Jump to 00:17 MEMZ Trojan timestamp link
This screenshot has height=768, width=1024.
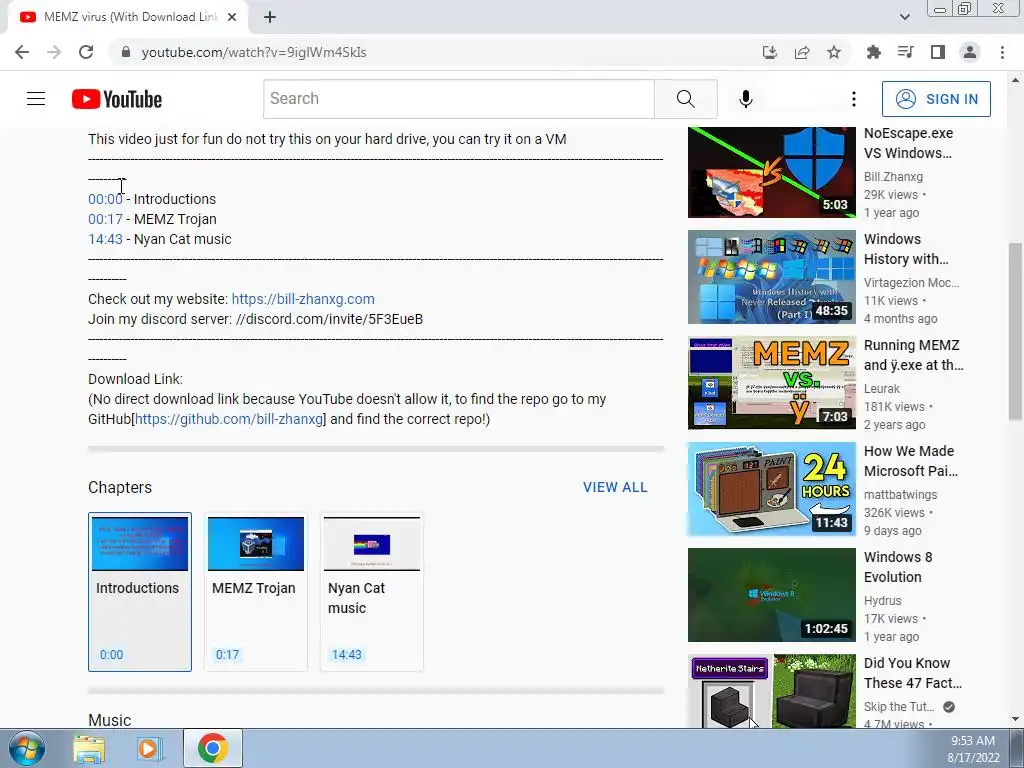(105, 219)
